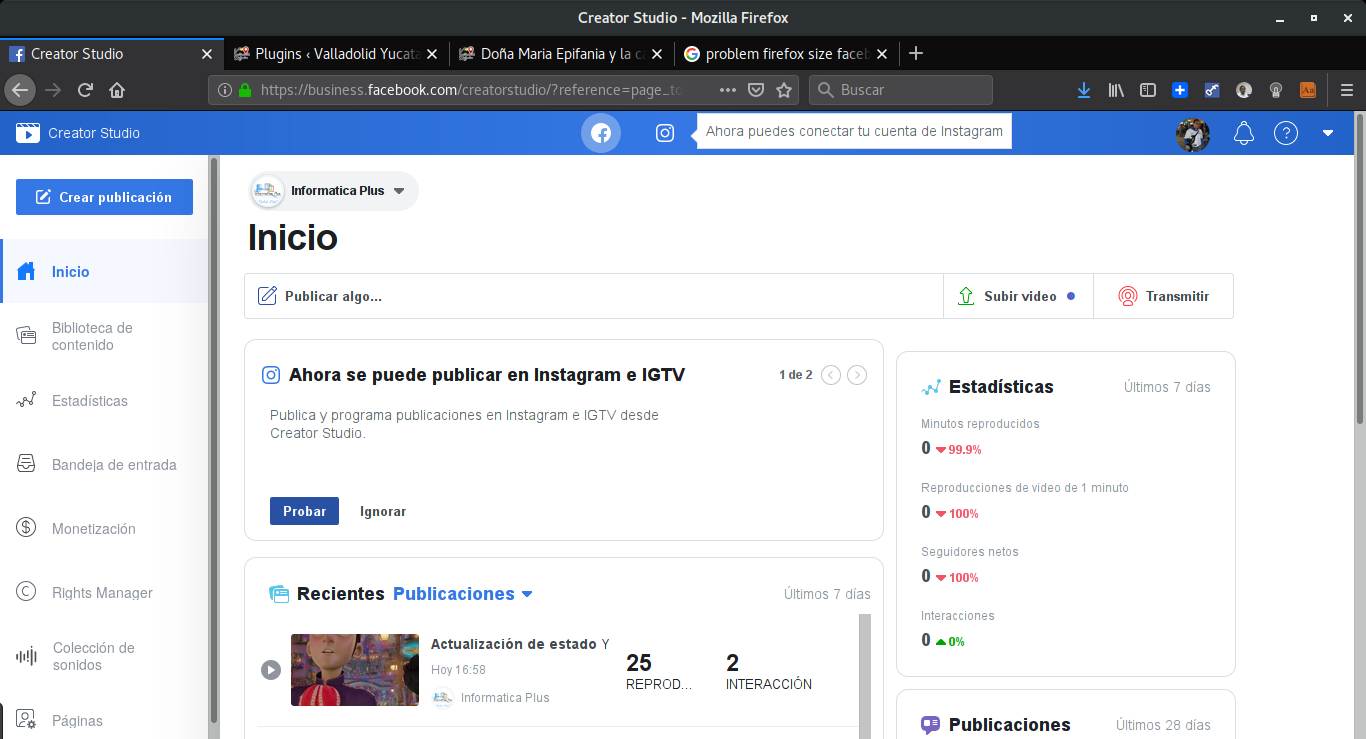Select the Facebook icon at the top center
Viewport: 1366px width, 739px height.
601,132
